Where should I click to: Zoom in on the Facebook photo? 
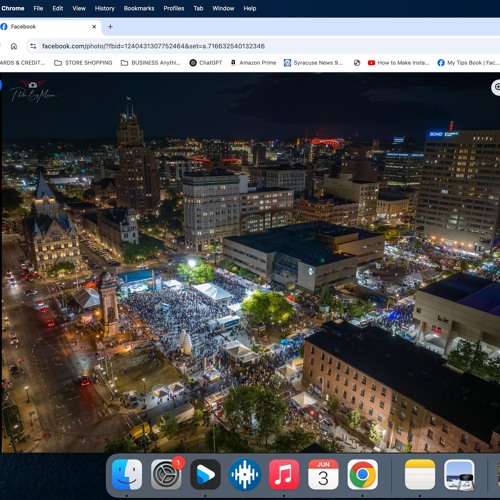(x=496, y=87)
